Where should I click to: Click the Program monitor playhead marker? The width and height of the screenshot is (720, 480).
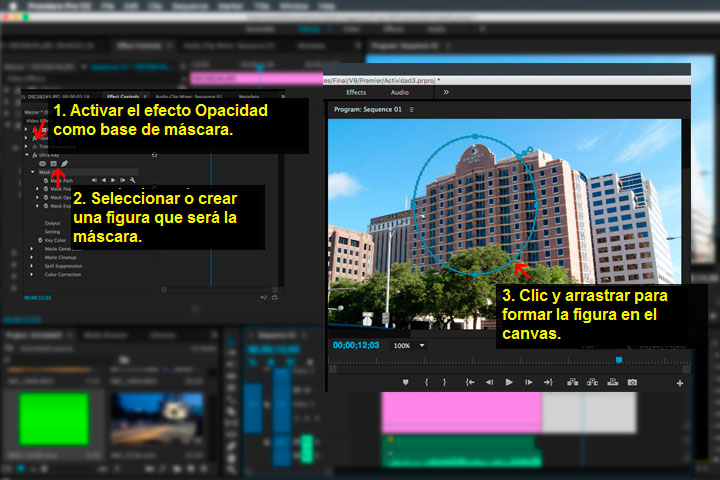point(619,360)
